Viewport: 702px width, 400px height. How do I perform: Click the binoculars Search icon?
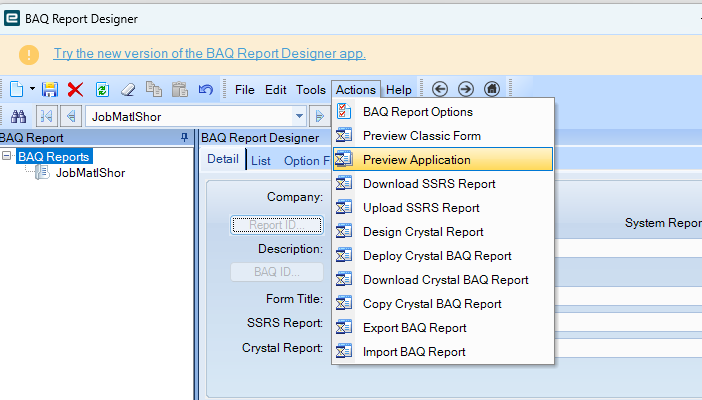pos(18,115)
